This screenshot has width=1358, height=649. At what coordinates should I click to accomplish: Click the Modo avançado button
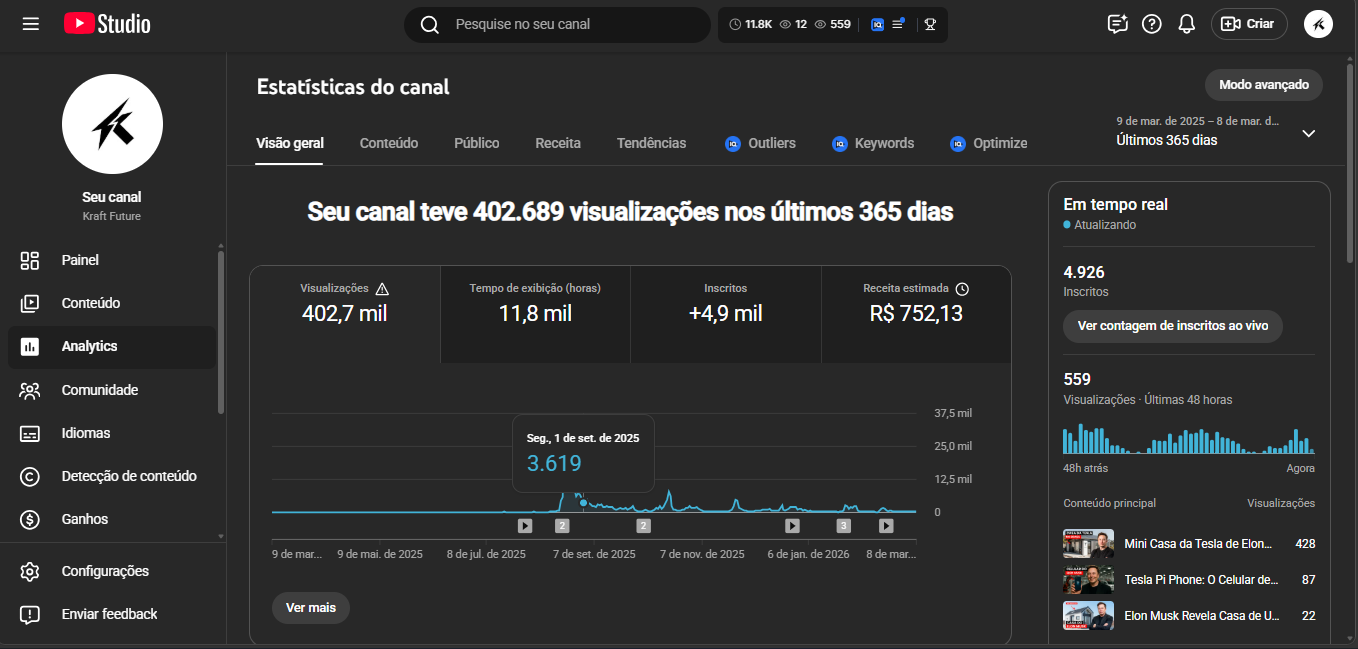1264,85
